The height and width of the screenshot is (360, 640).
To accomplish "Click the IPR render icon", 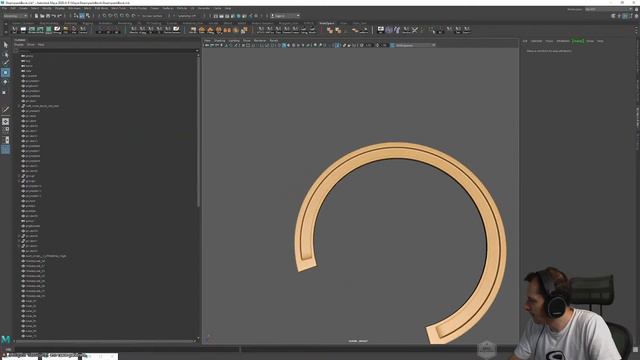I will coord(227,16).
